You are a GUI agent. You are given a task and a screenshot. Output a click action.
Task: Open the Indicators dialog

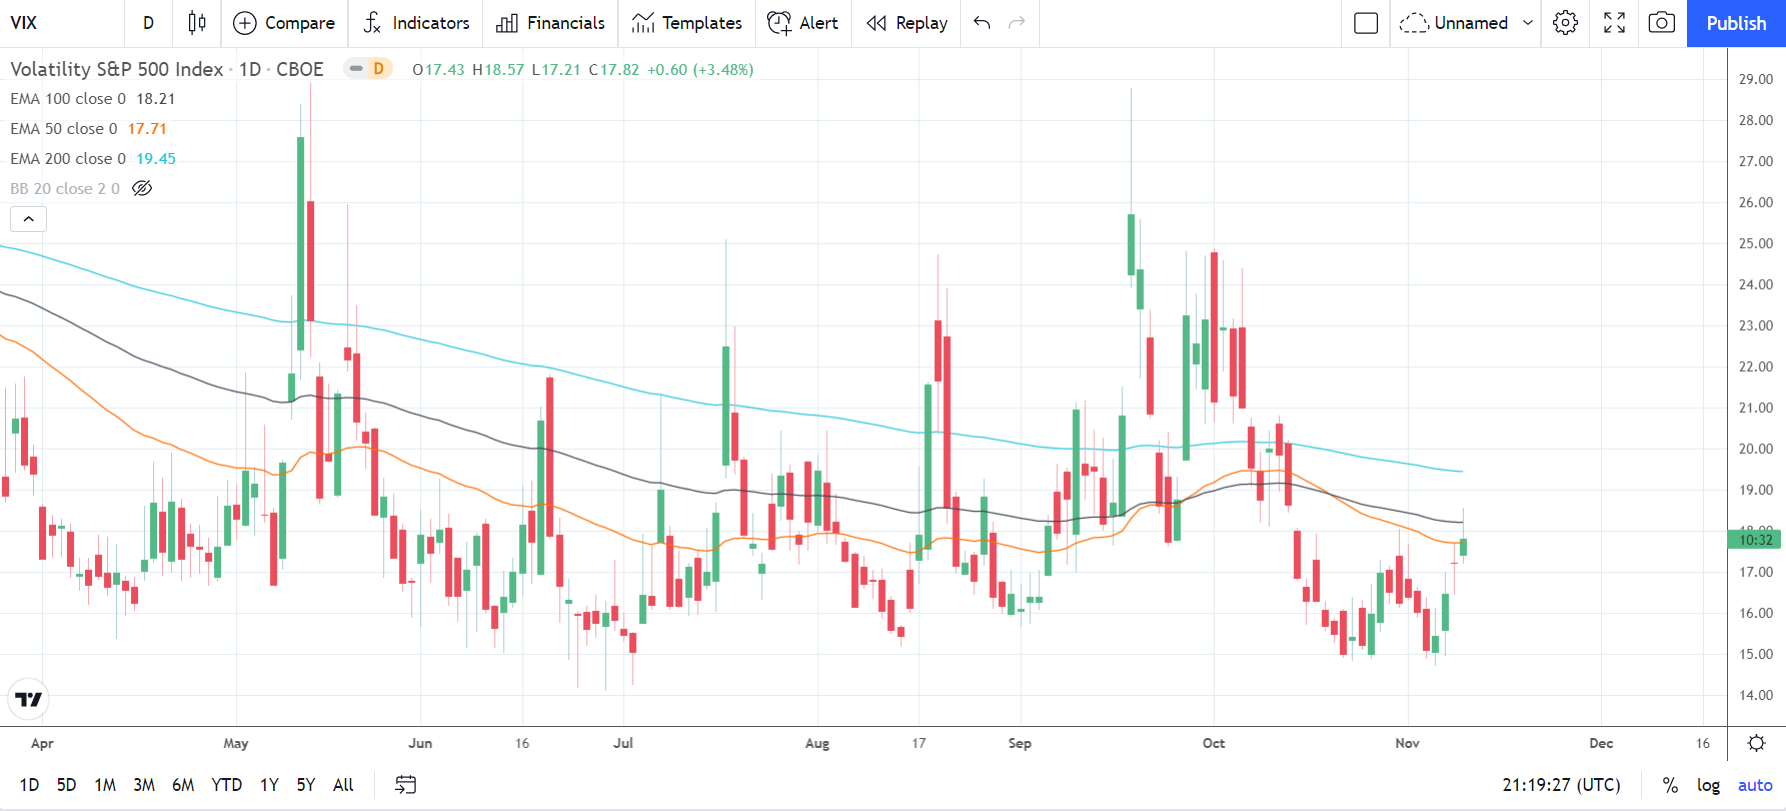(x=416, y=23)
